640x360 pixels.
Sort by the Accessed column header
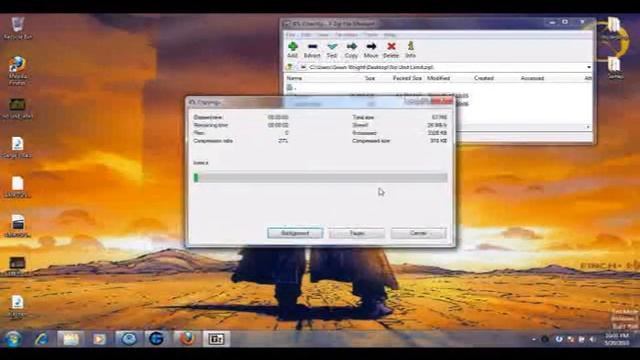click(x=532, y=78)
